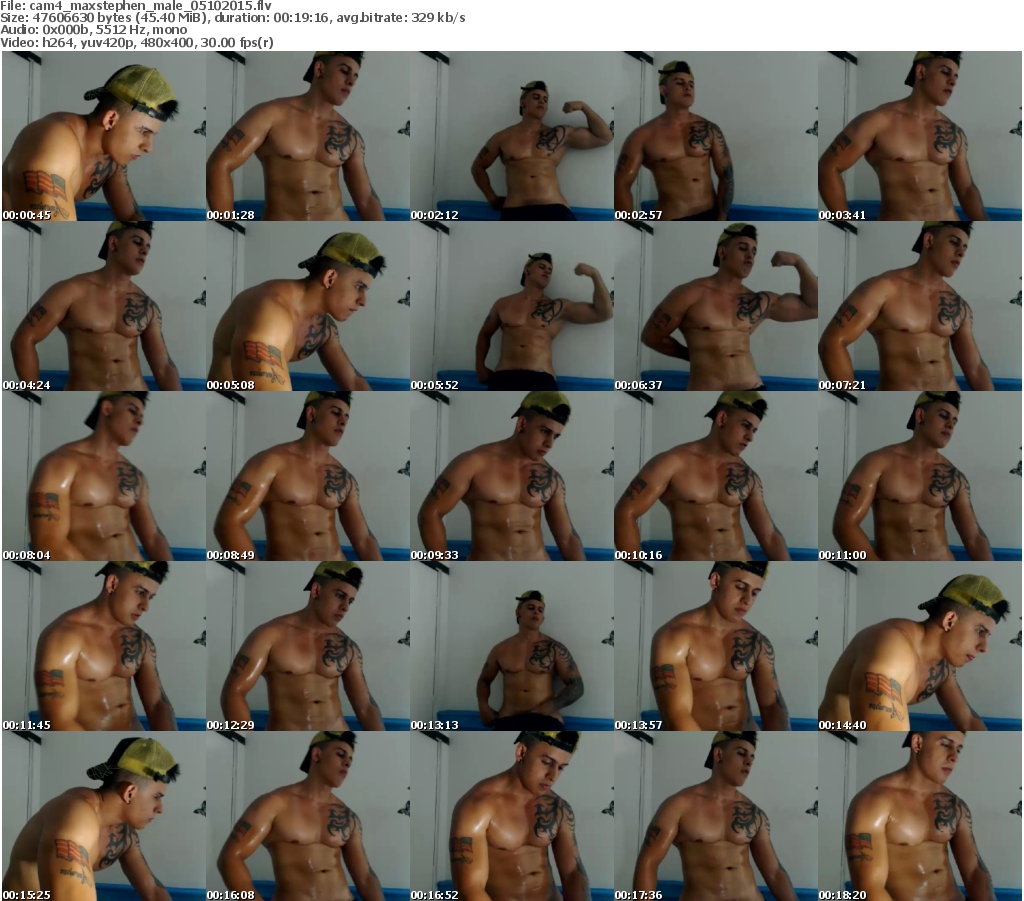
Task: Click the file name cam4_maxstephen_male_05102015.flv
Action: point(150,6)
